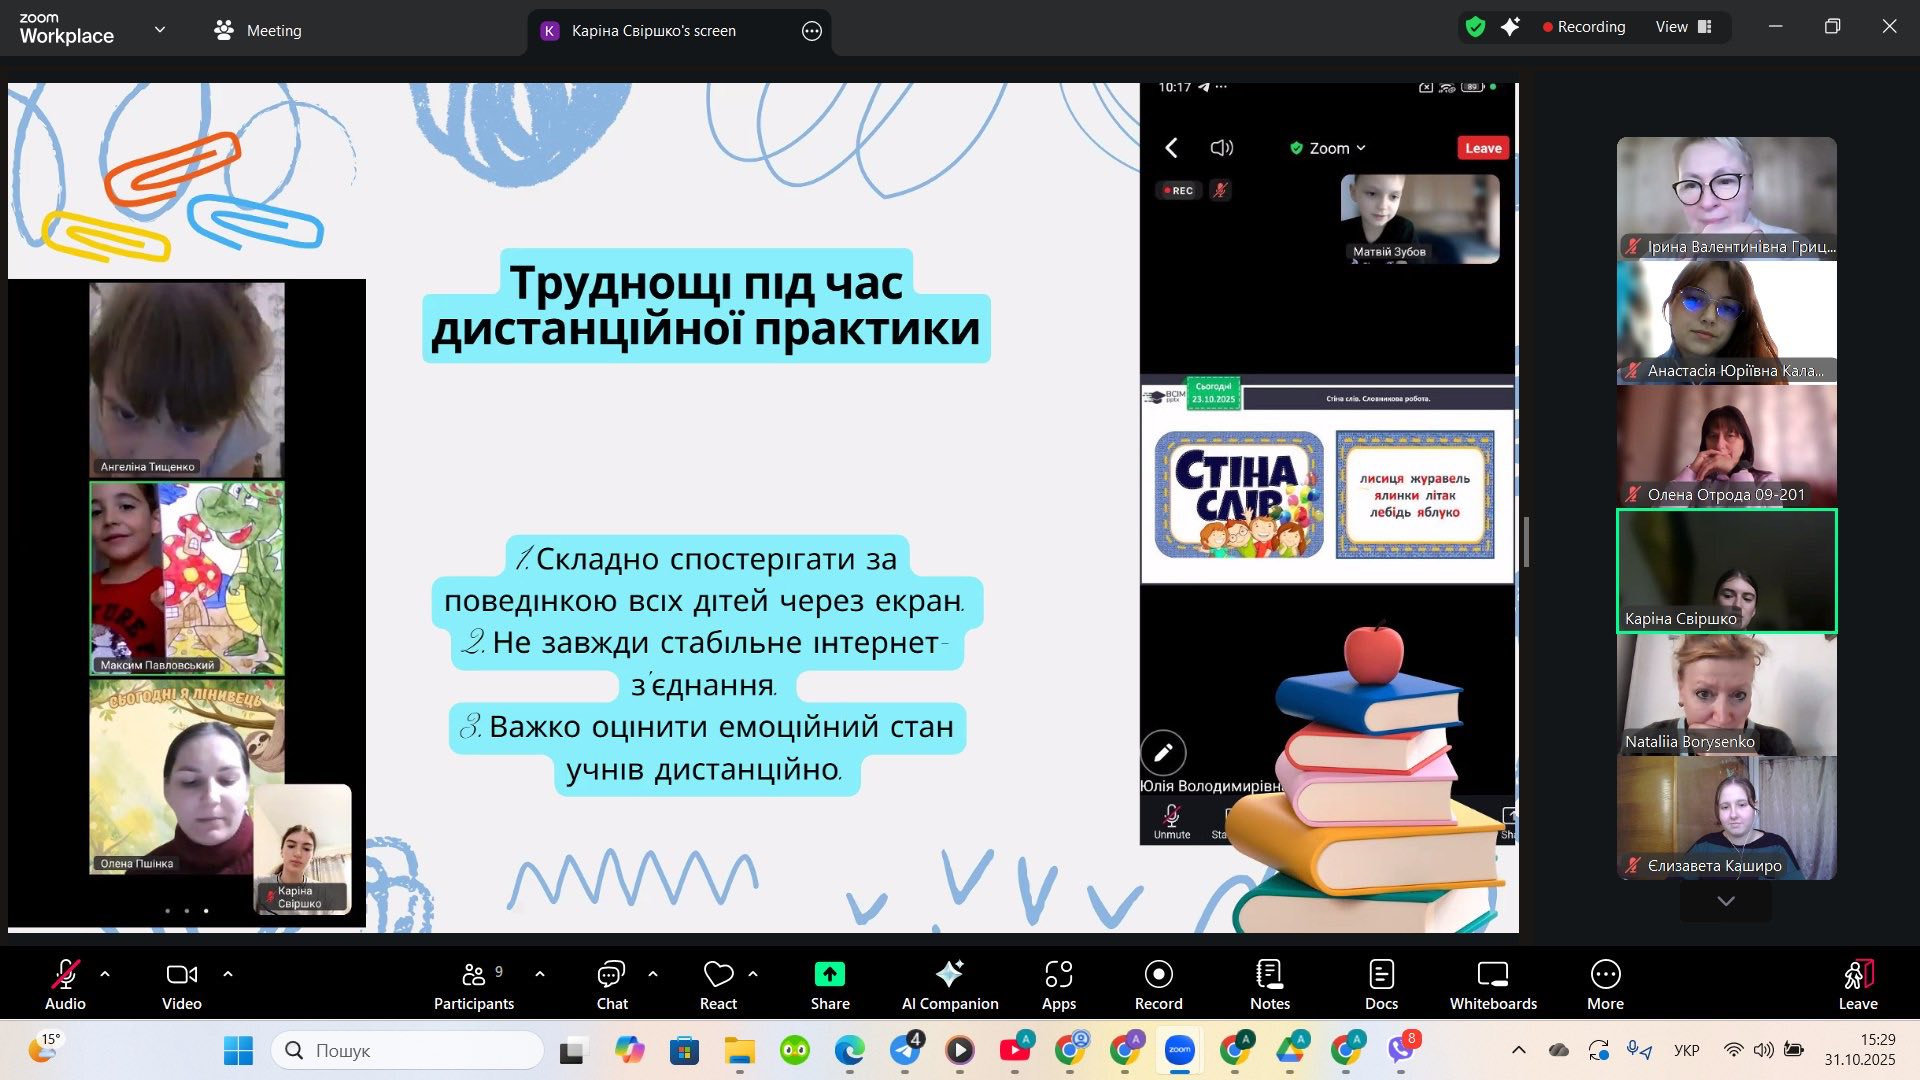Viewport: 1920px width, 1080px height.
Task: Open the Apps toolbar item
Action: click(1059, 984)
